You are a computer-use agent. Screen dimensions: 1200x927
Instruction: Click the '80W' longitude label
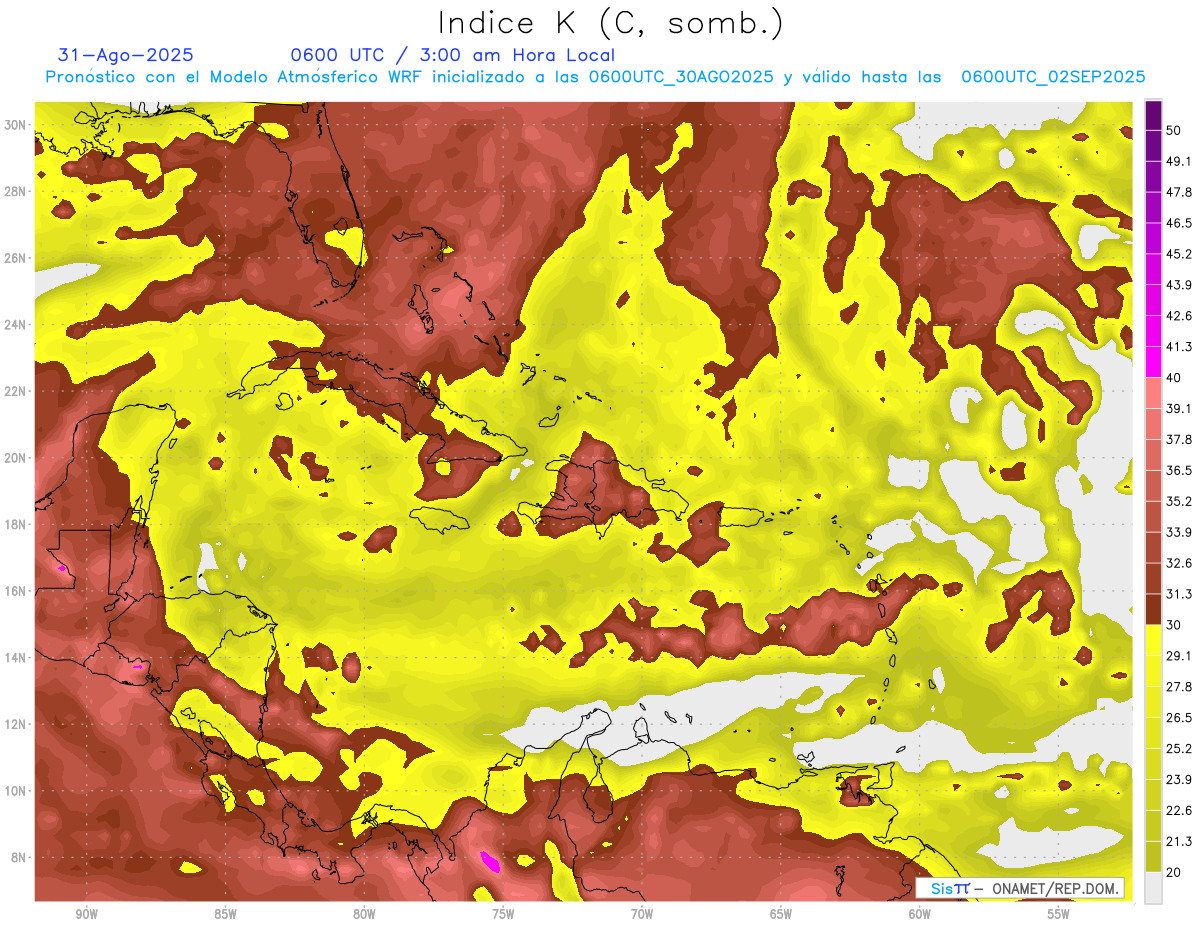click(x=364, y=914)
